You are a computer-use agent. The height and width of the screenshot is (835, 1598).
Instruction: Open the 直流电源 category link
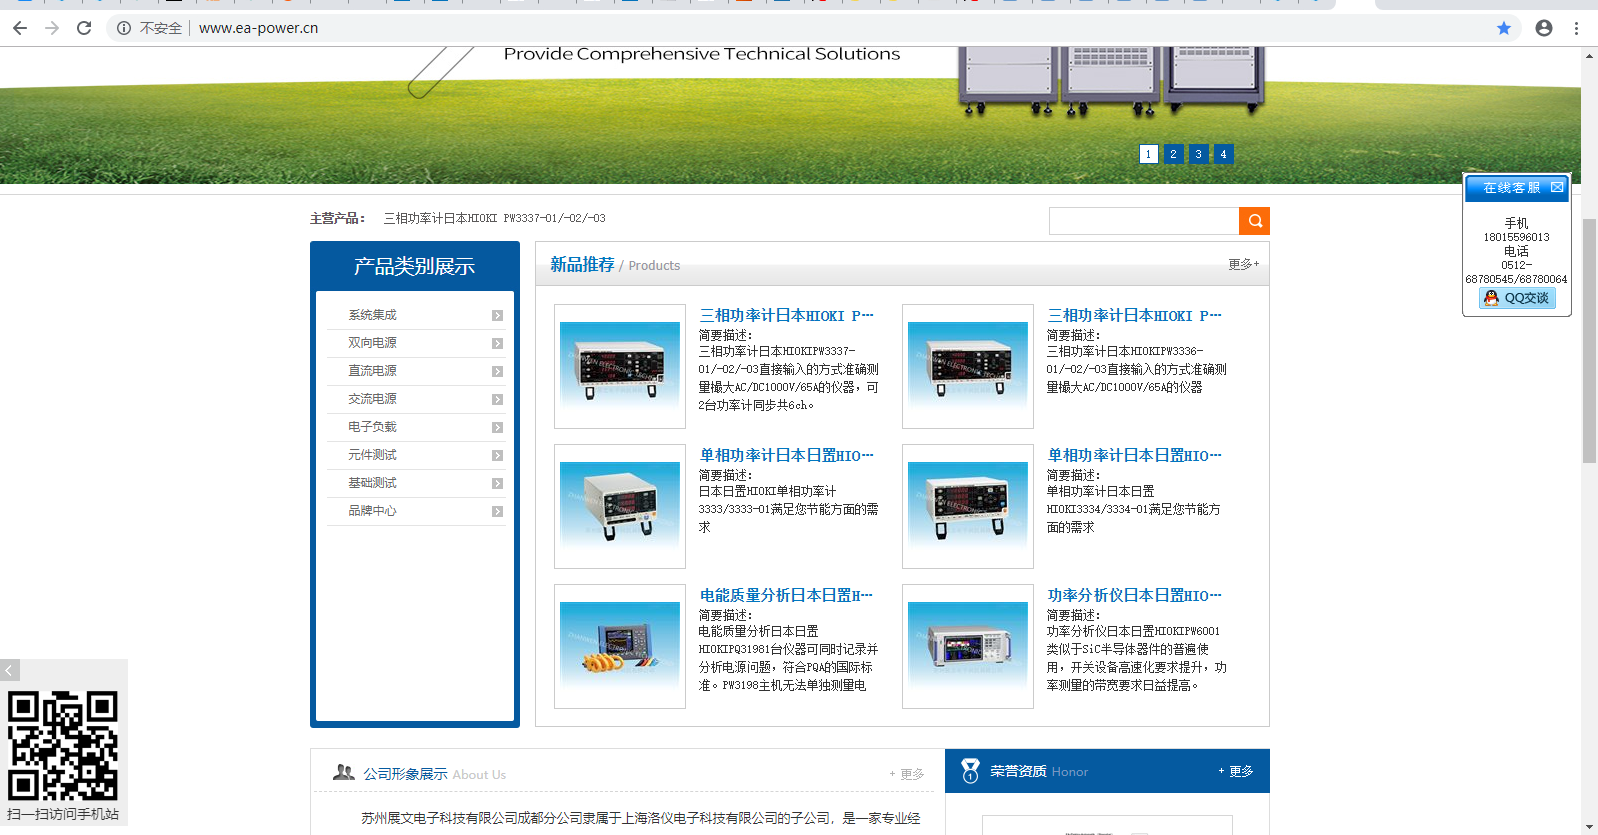coord(372,371)
